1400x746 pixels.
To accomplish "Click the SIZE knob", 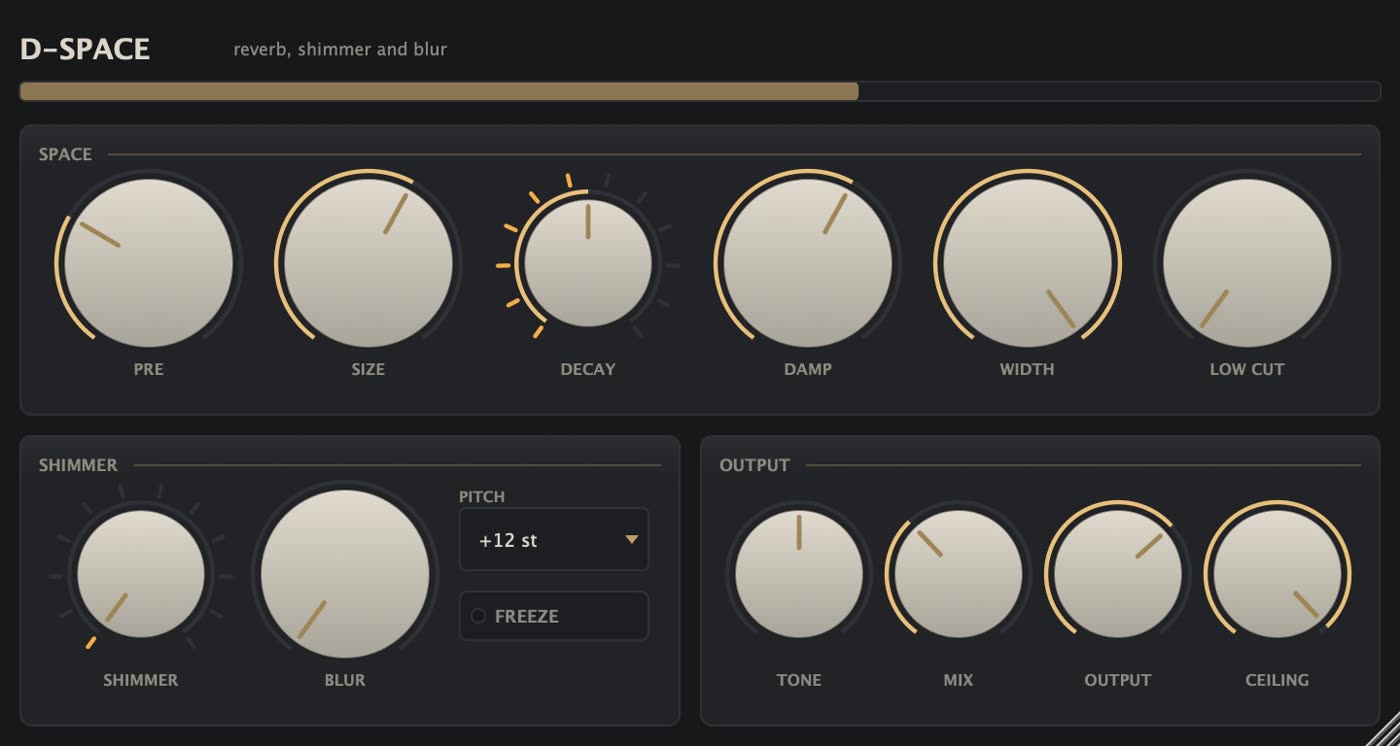I will pyautogui.click(x=368, y=263).
